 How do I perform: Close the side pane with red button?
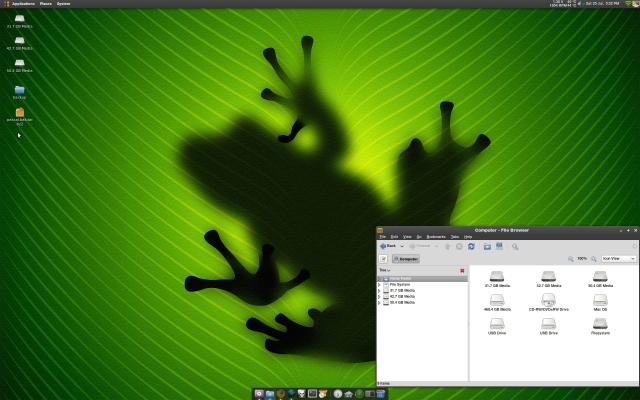pyautogui.click(x=462, y=271)
